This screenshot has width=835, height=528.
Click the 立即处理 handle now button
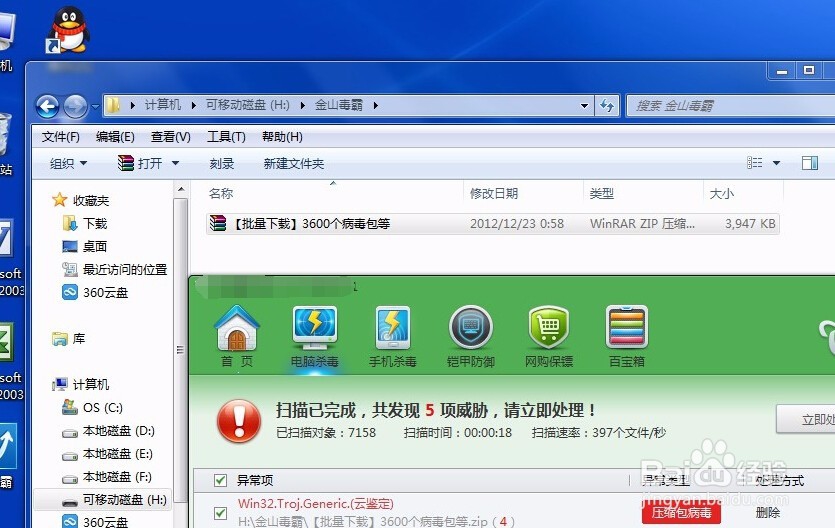point(805,419)
